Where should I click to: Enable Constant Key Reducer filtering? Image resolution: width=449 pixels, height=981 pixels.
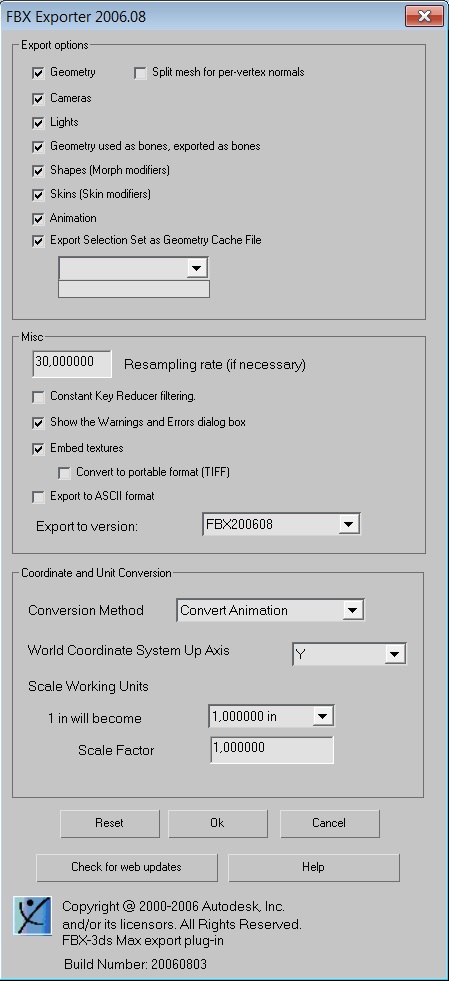pos(38,397)
